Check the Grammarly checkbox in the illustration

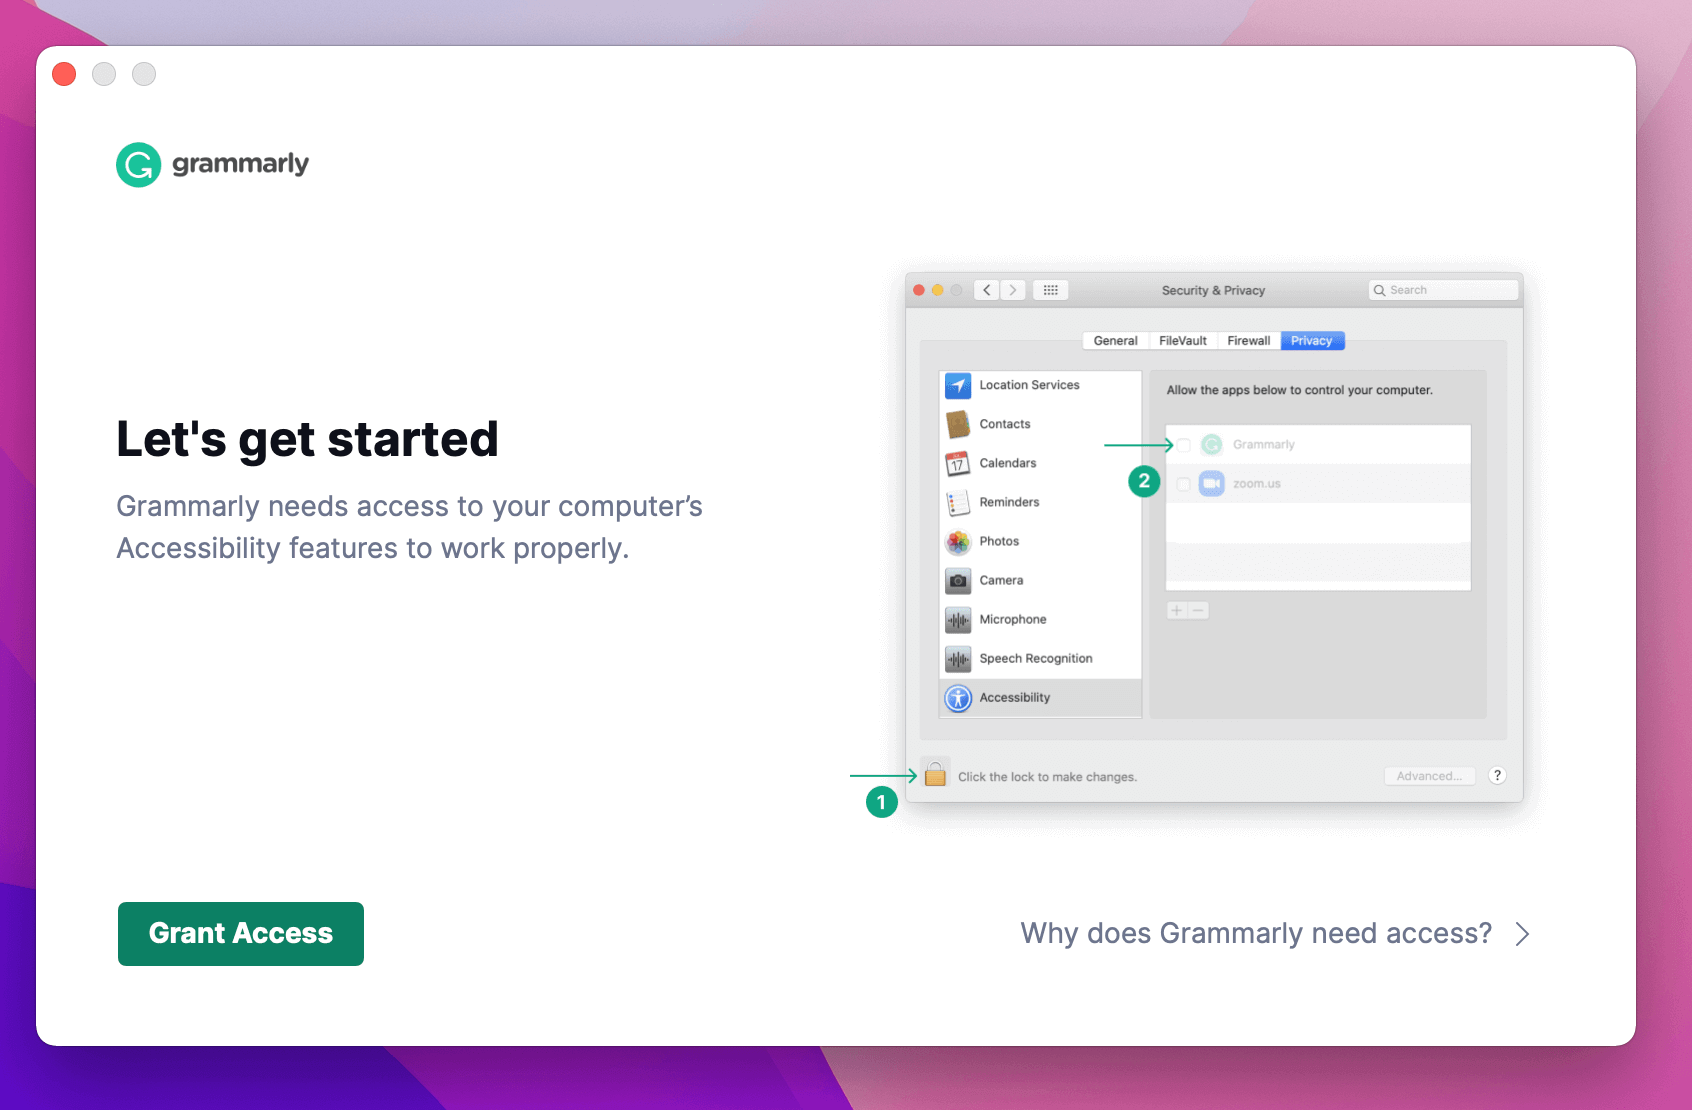tap(1184, 445)
